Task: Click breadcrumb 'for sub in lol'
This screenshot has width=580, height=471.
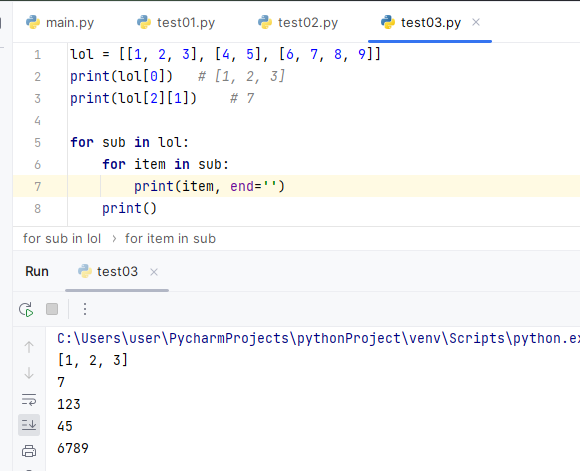Action: (62, 239)
